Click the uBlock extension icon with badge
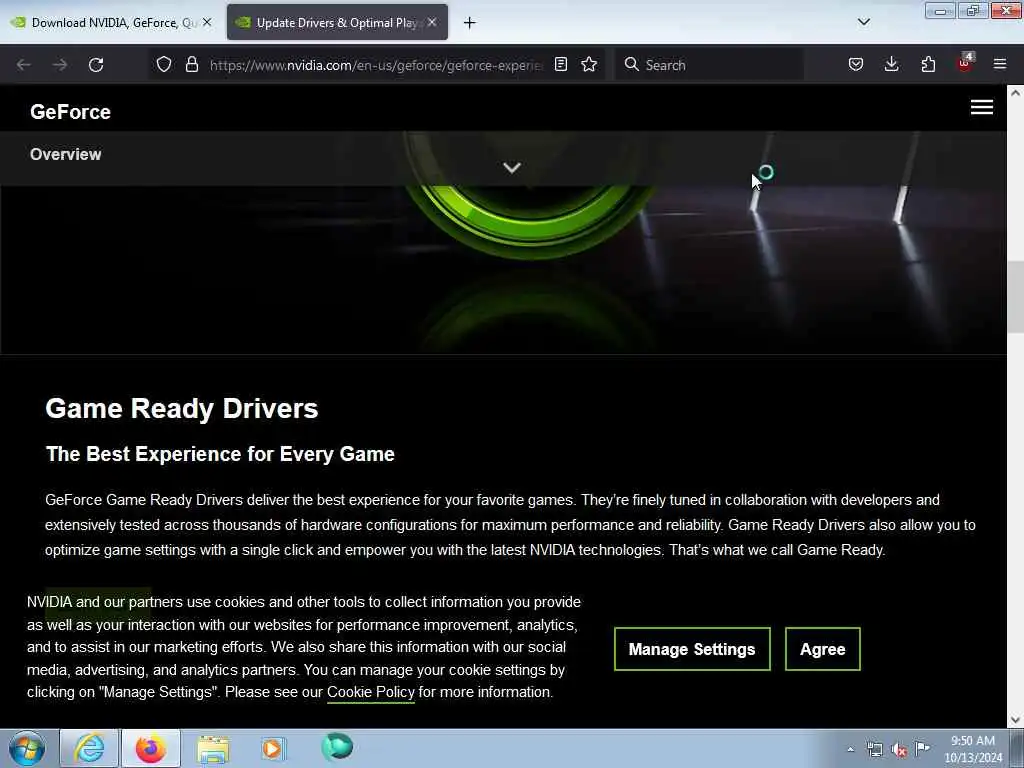 point(965,63)
